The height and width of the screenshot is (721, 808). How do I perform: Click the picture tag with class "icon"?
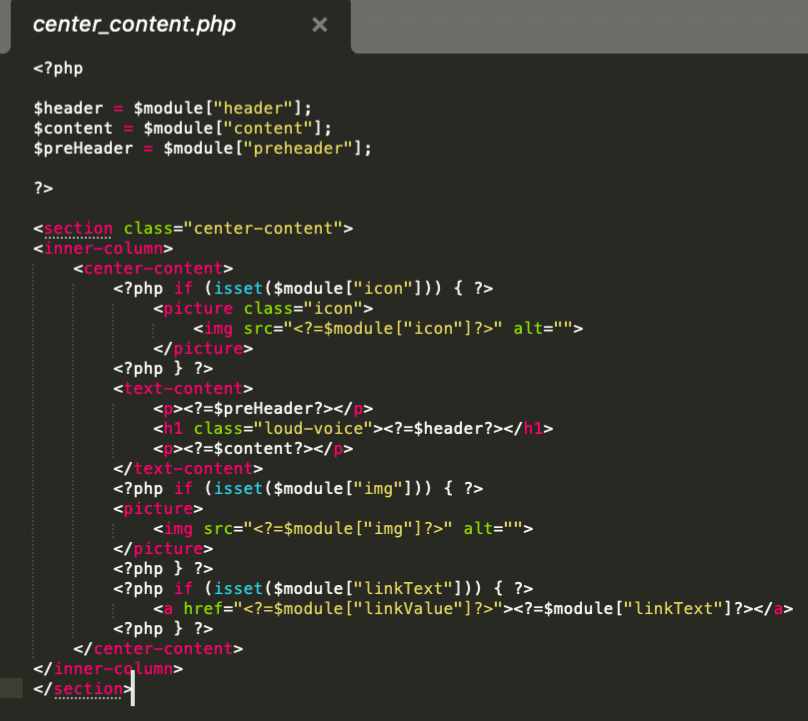coord(263,308)
